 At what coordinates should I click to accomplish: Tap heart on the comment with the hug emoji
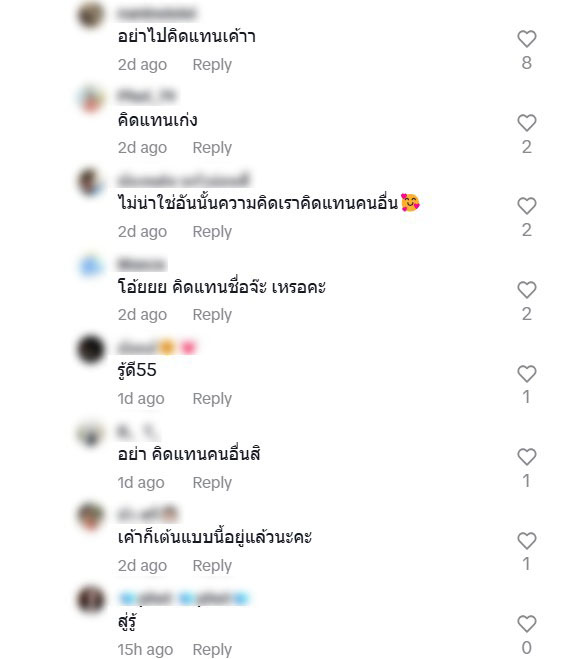(526, 206)
